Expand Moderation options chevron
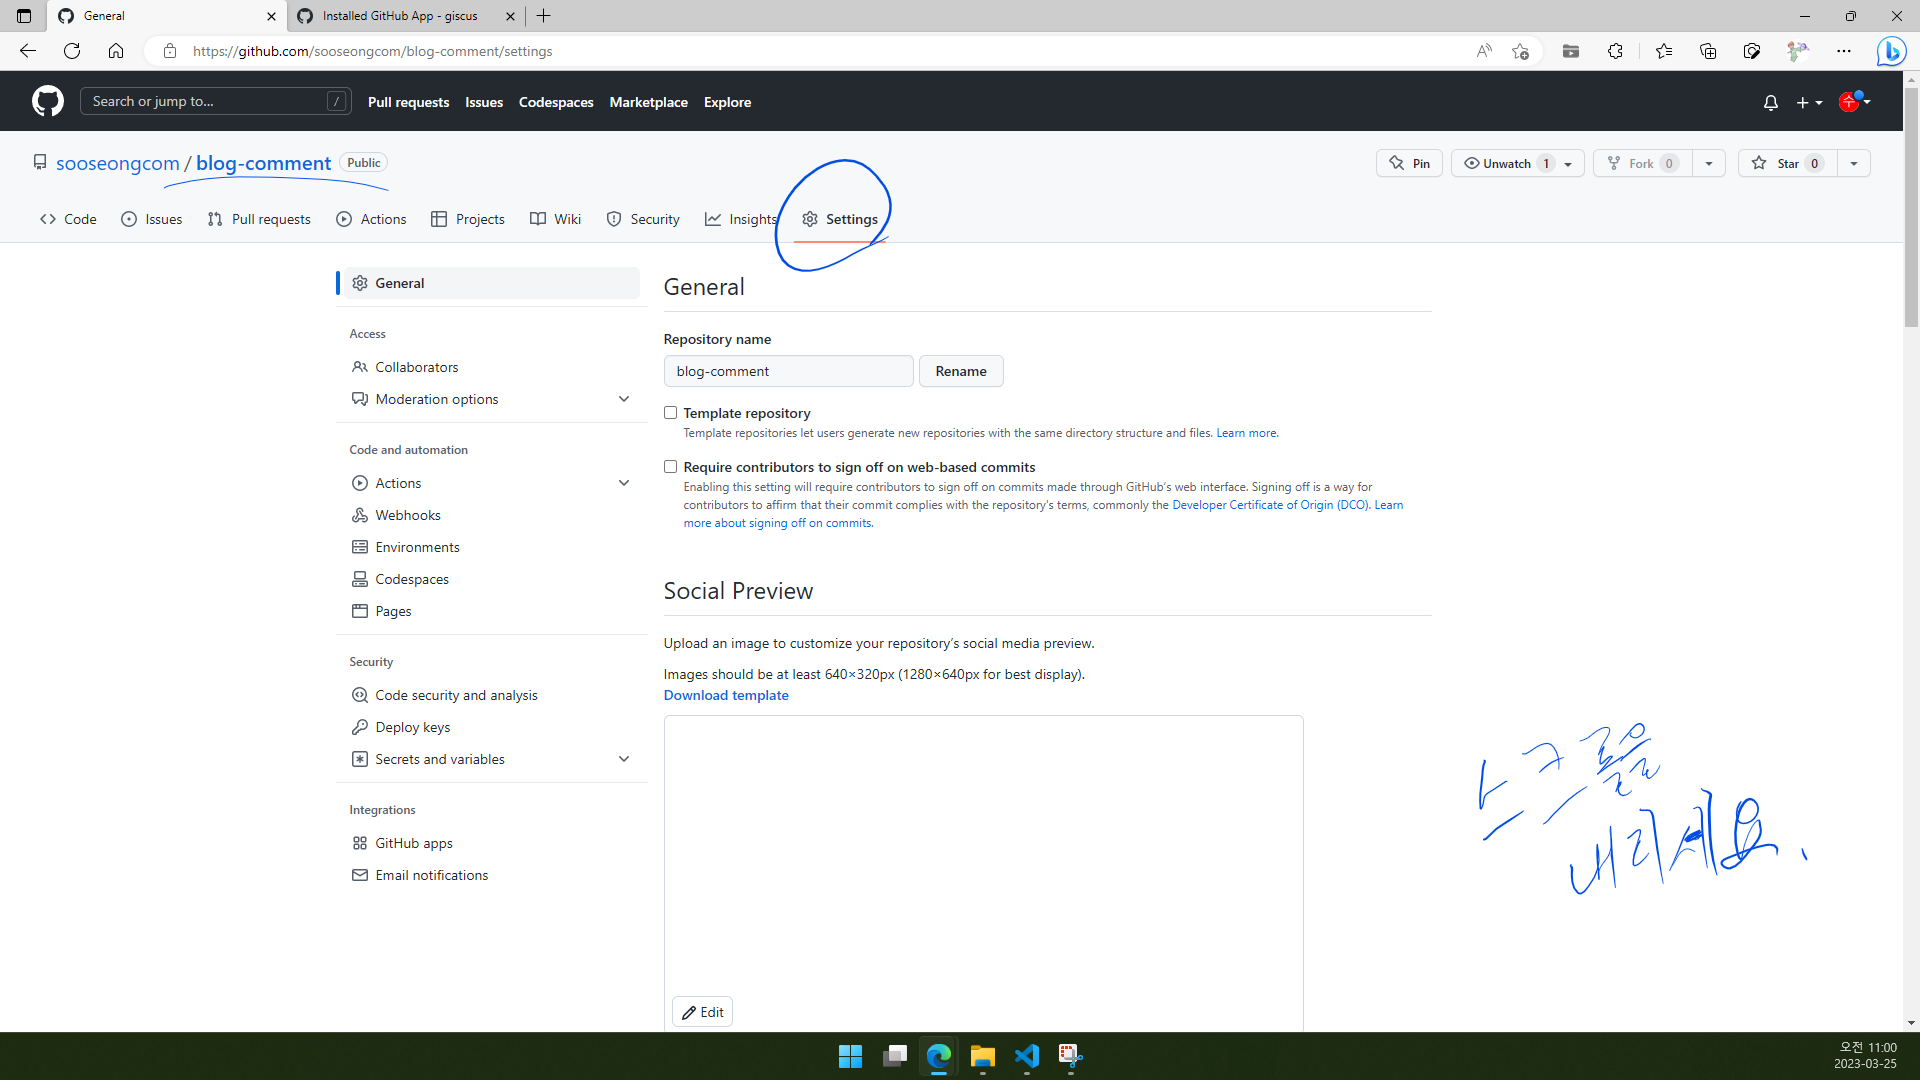Image resolution: width=1920 pixels, height=1080 pixels. pos(624,399)
